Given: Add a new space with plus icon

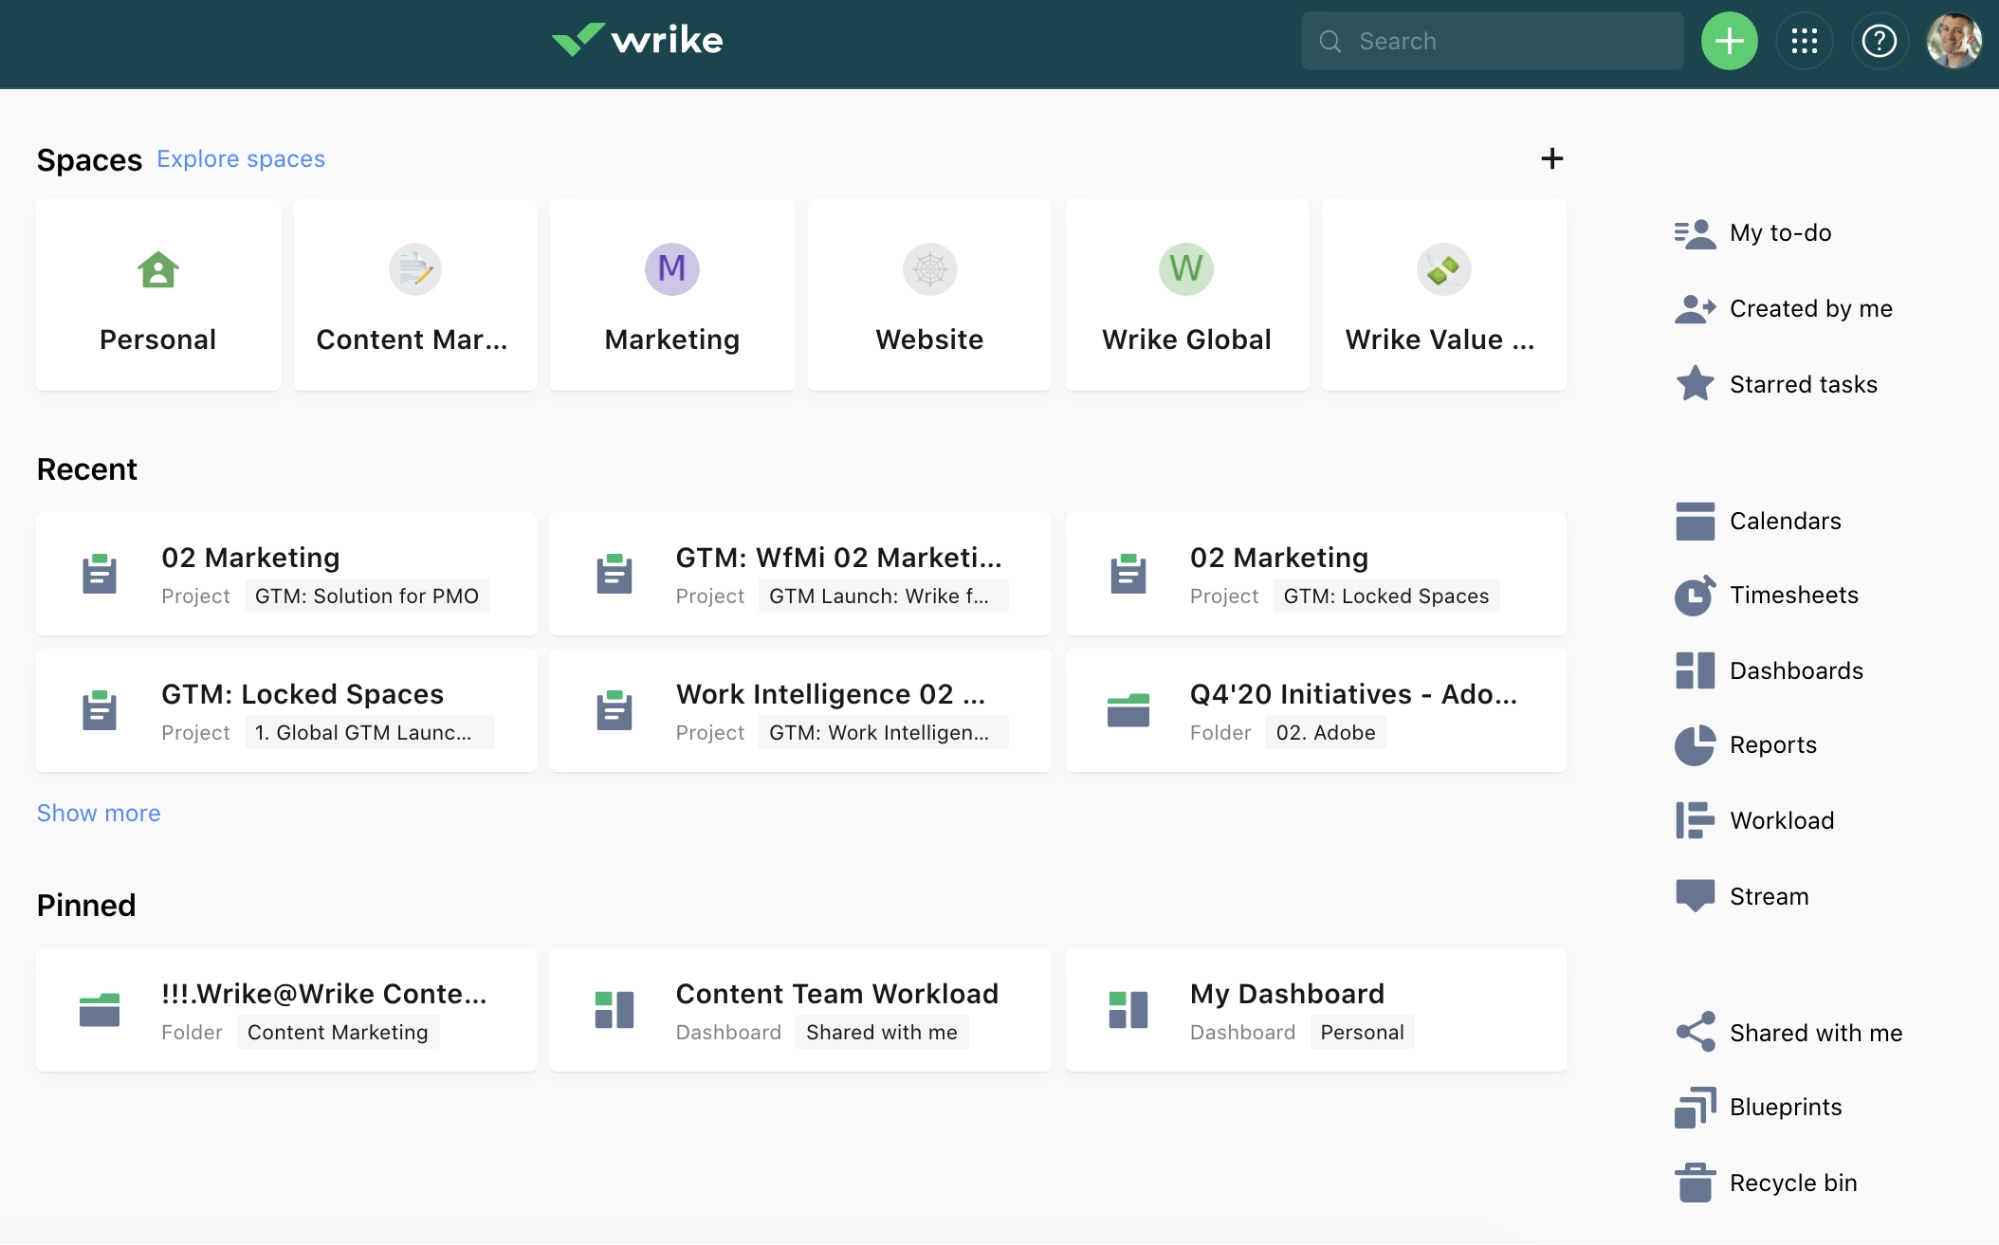Looking at the screenshot, I should pyautogui.click(x=1551, y=159).
